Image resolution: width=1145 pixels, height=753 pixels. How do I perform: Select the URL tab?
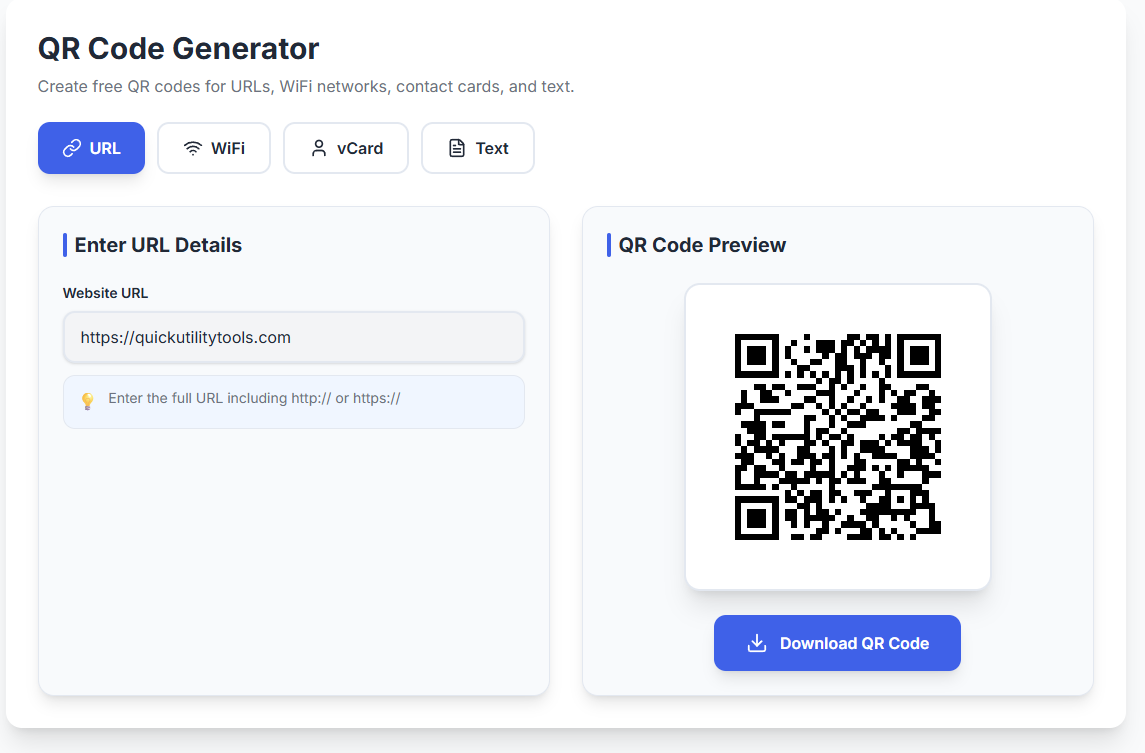(91, 147)
